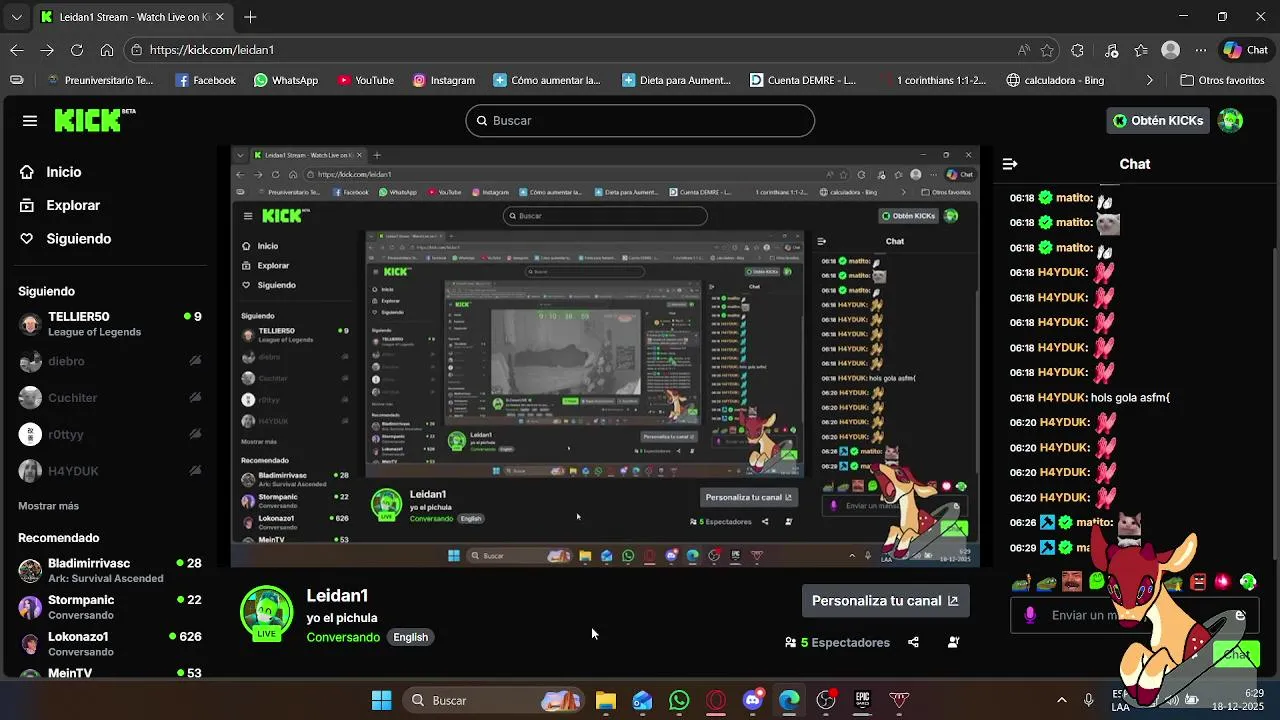Open YouTube bookmark

click(x=366, y=80)
